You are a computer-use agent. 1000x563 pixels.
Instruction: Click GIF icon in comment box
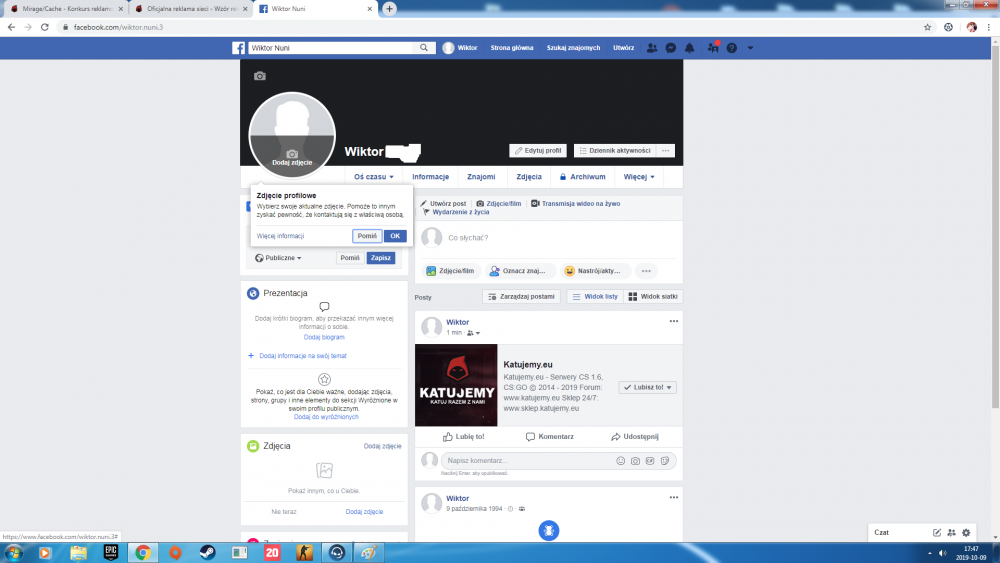(x=650, y=460)
